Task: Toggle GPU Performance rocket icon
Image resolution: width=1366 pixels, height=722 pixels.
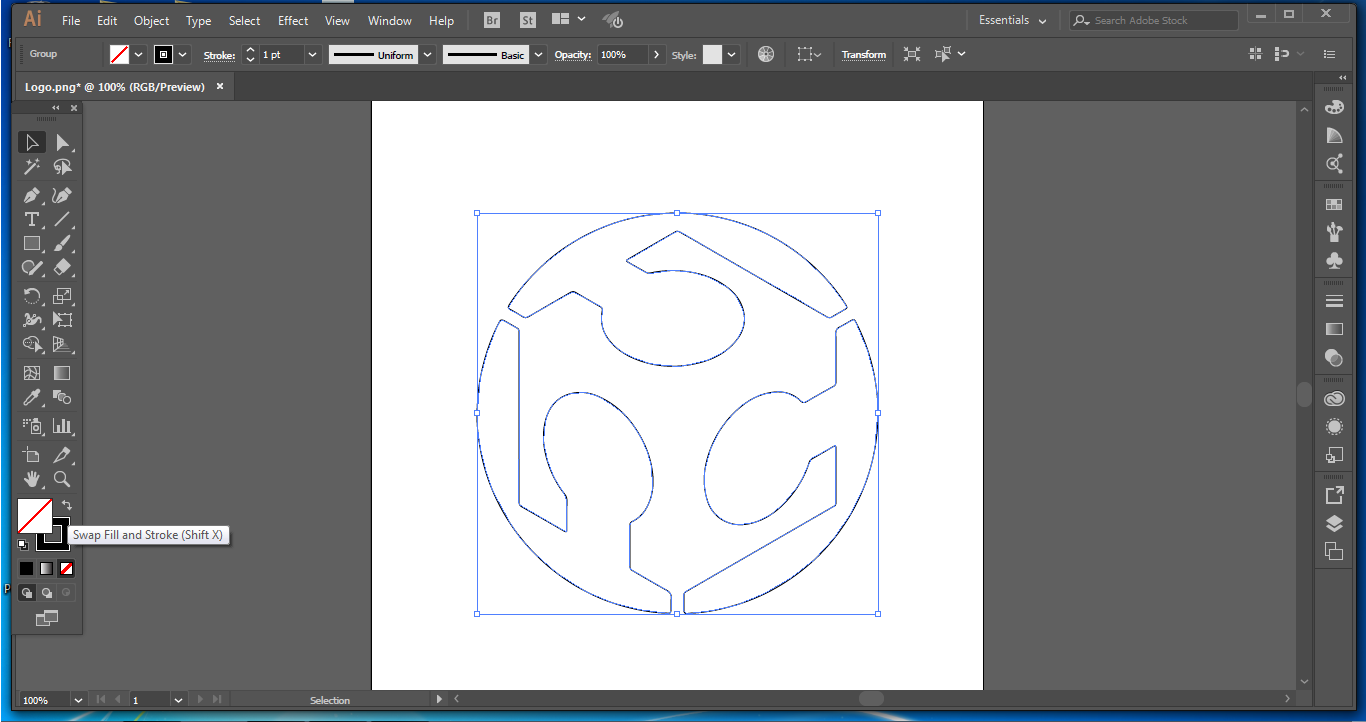Action: pyautogui.click(x=613, y=20)
